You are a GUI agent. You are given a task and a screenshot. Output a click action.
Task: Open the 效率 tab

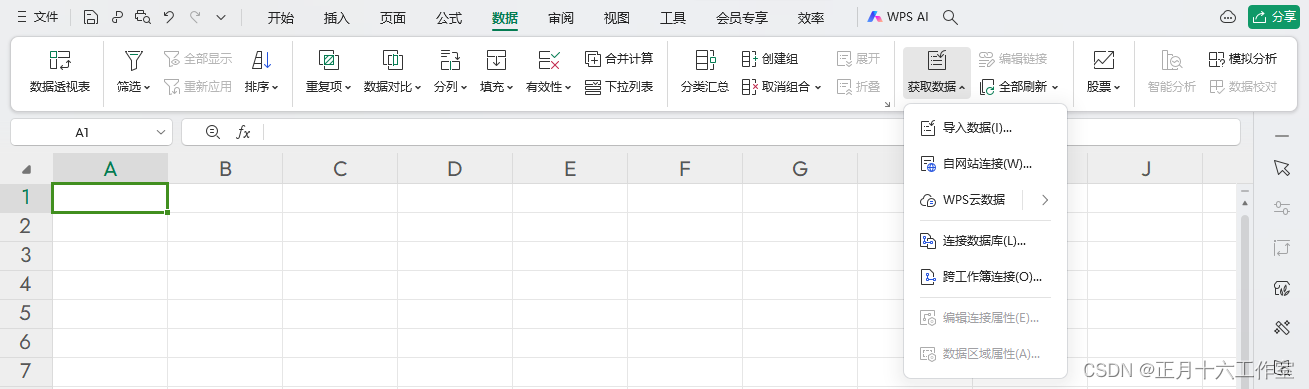(811, 18)
